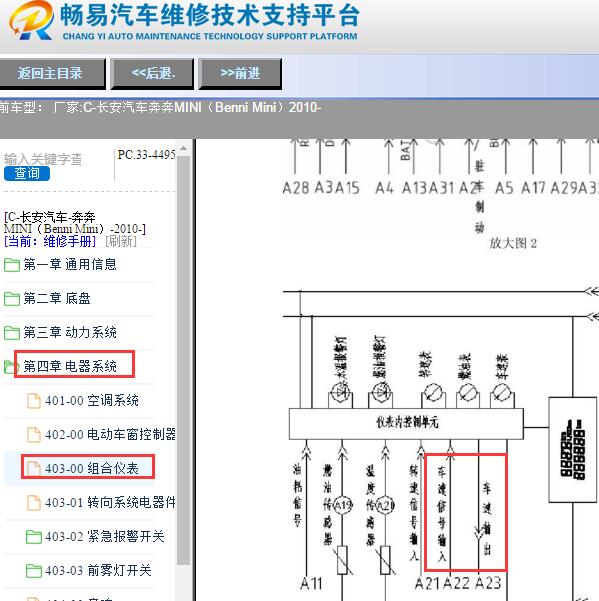Click the A11 terminal label in diagram

[312, 583]
